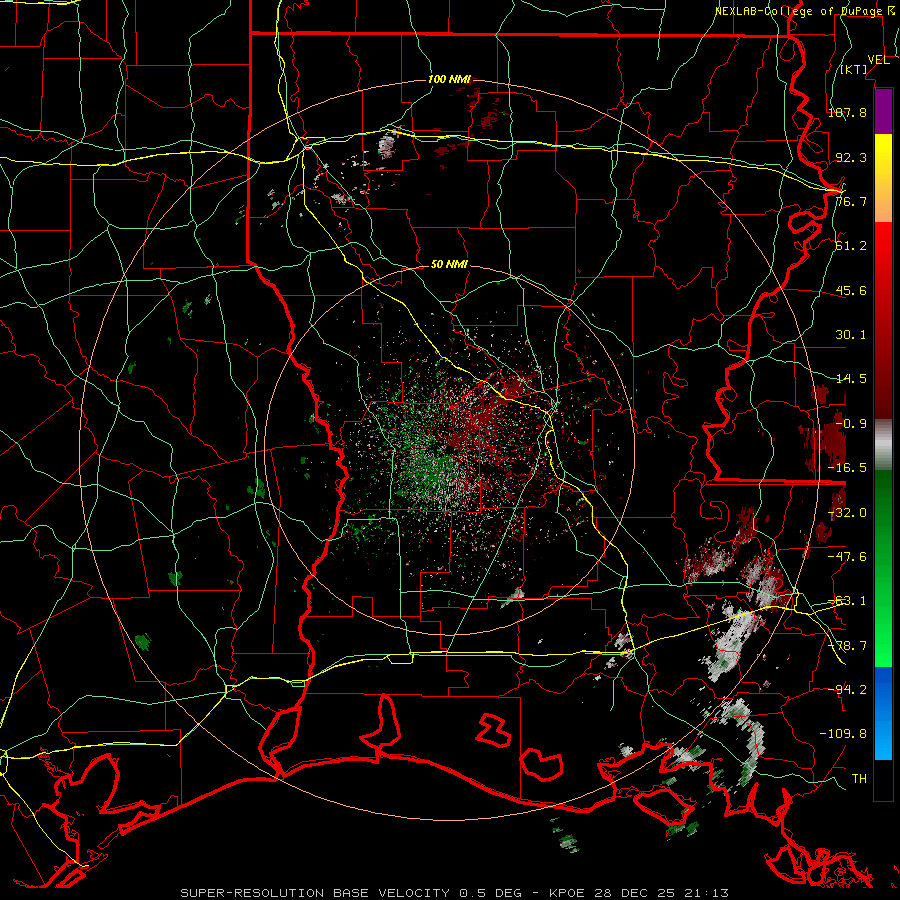Click the purple segment of the color bar

[883, 111]
